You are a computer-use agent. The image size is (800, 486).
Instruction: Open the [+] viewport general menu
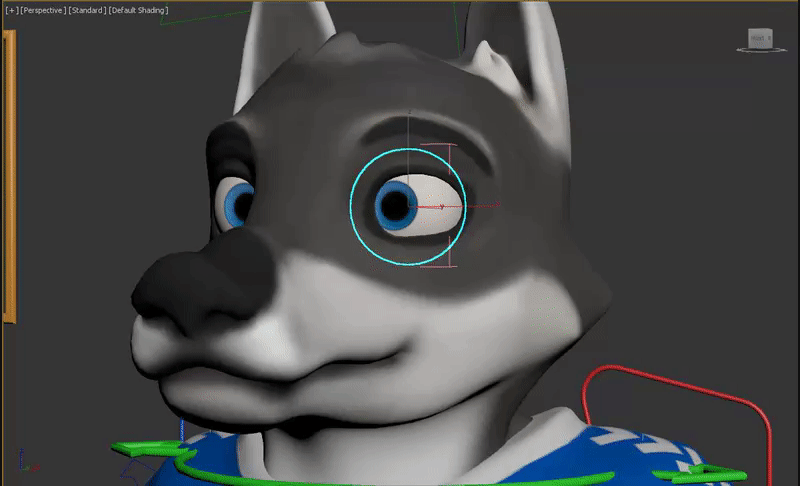coord(11,10)
